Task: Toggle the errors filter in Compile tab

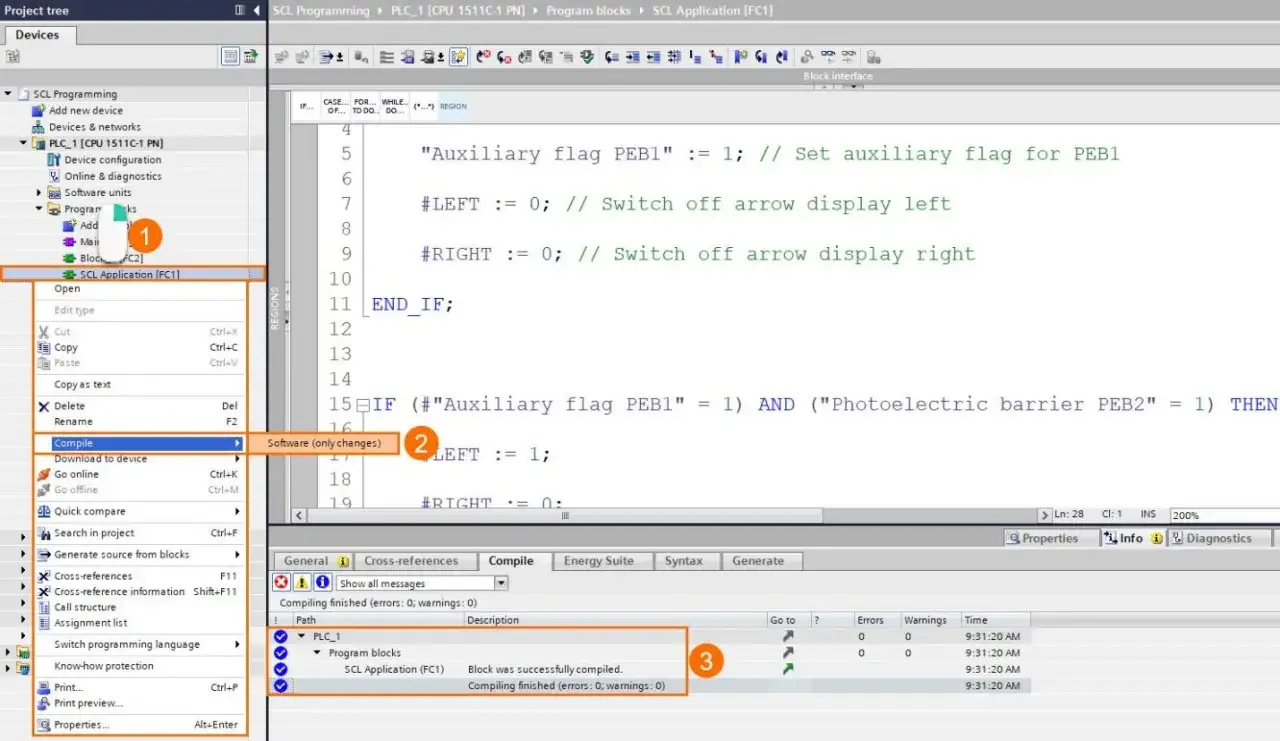Action: coord(282,583)
